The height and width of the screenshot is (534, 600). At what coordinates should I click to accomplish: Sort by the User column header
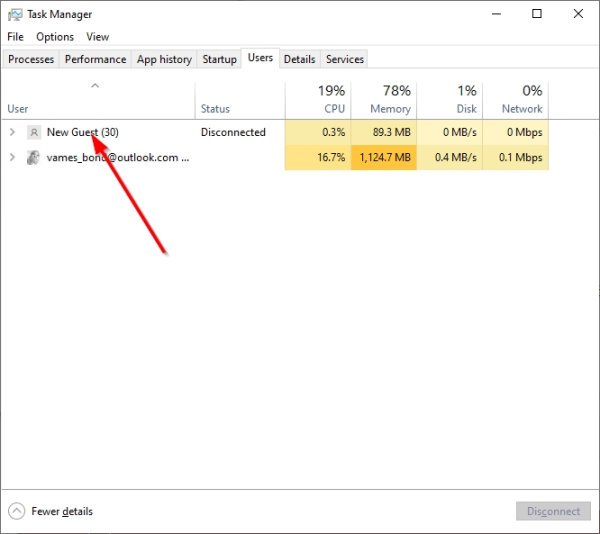point(98,100)
